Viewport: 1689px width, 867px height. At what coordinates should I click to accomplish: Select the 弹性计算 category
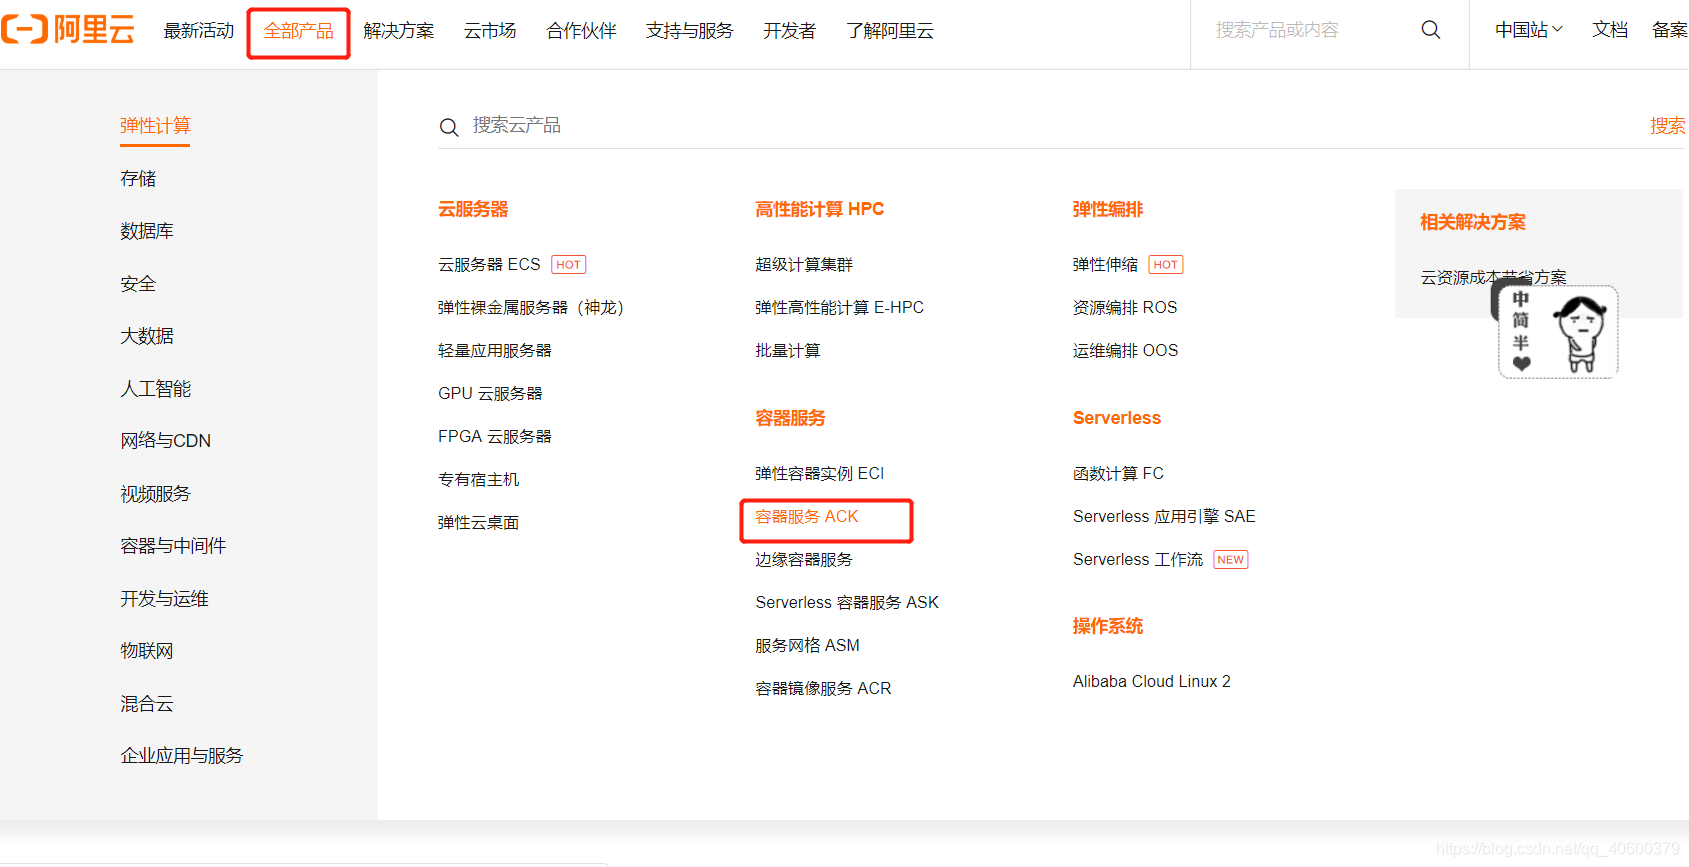(x=155, y=125)
